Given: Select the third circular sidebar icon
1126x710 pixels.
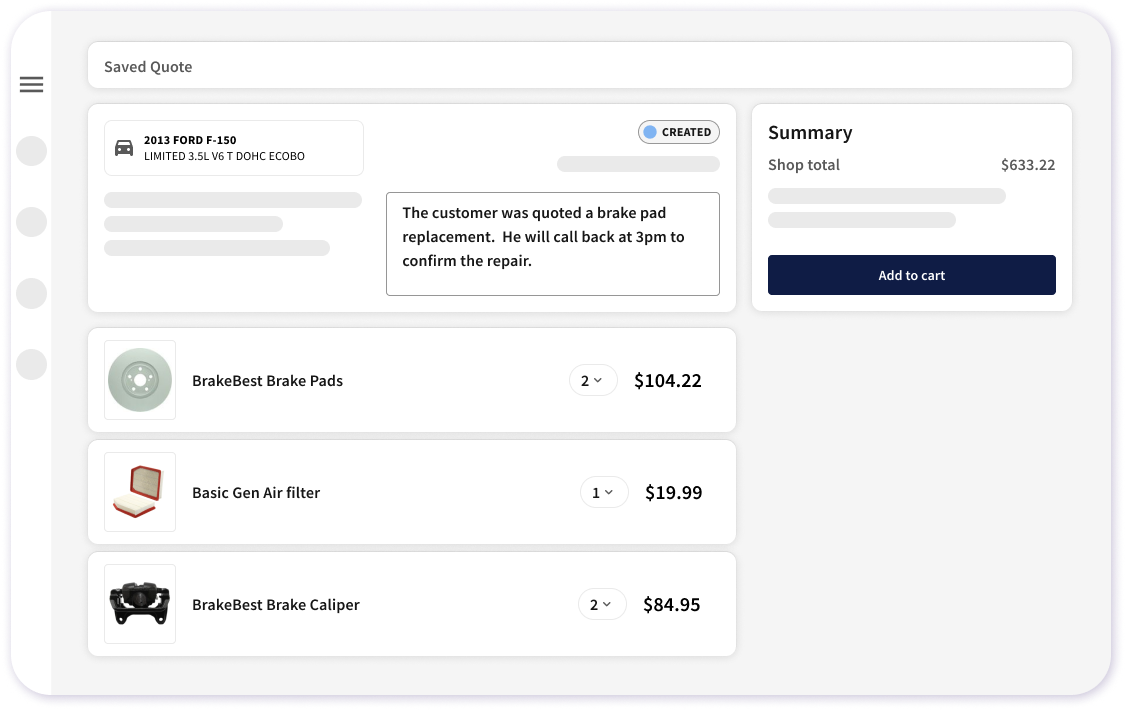Looking at the screenshot, I should click(x=32, y=293).
